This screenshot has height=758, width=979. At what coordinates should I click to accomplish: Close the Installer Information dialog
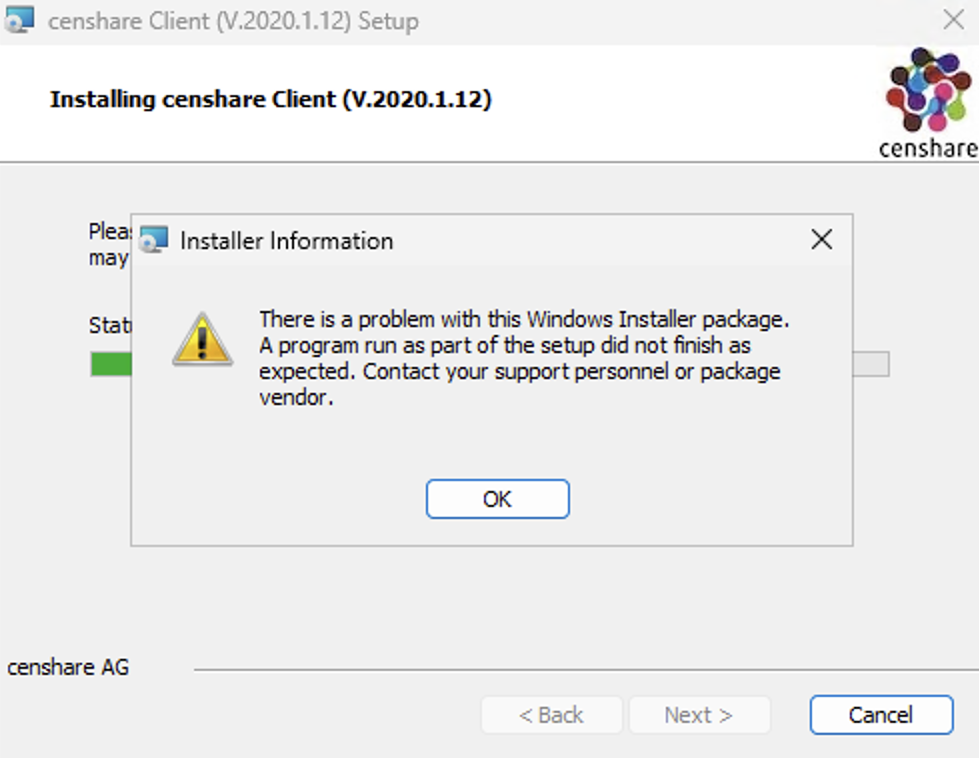coord(821,240)
